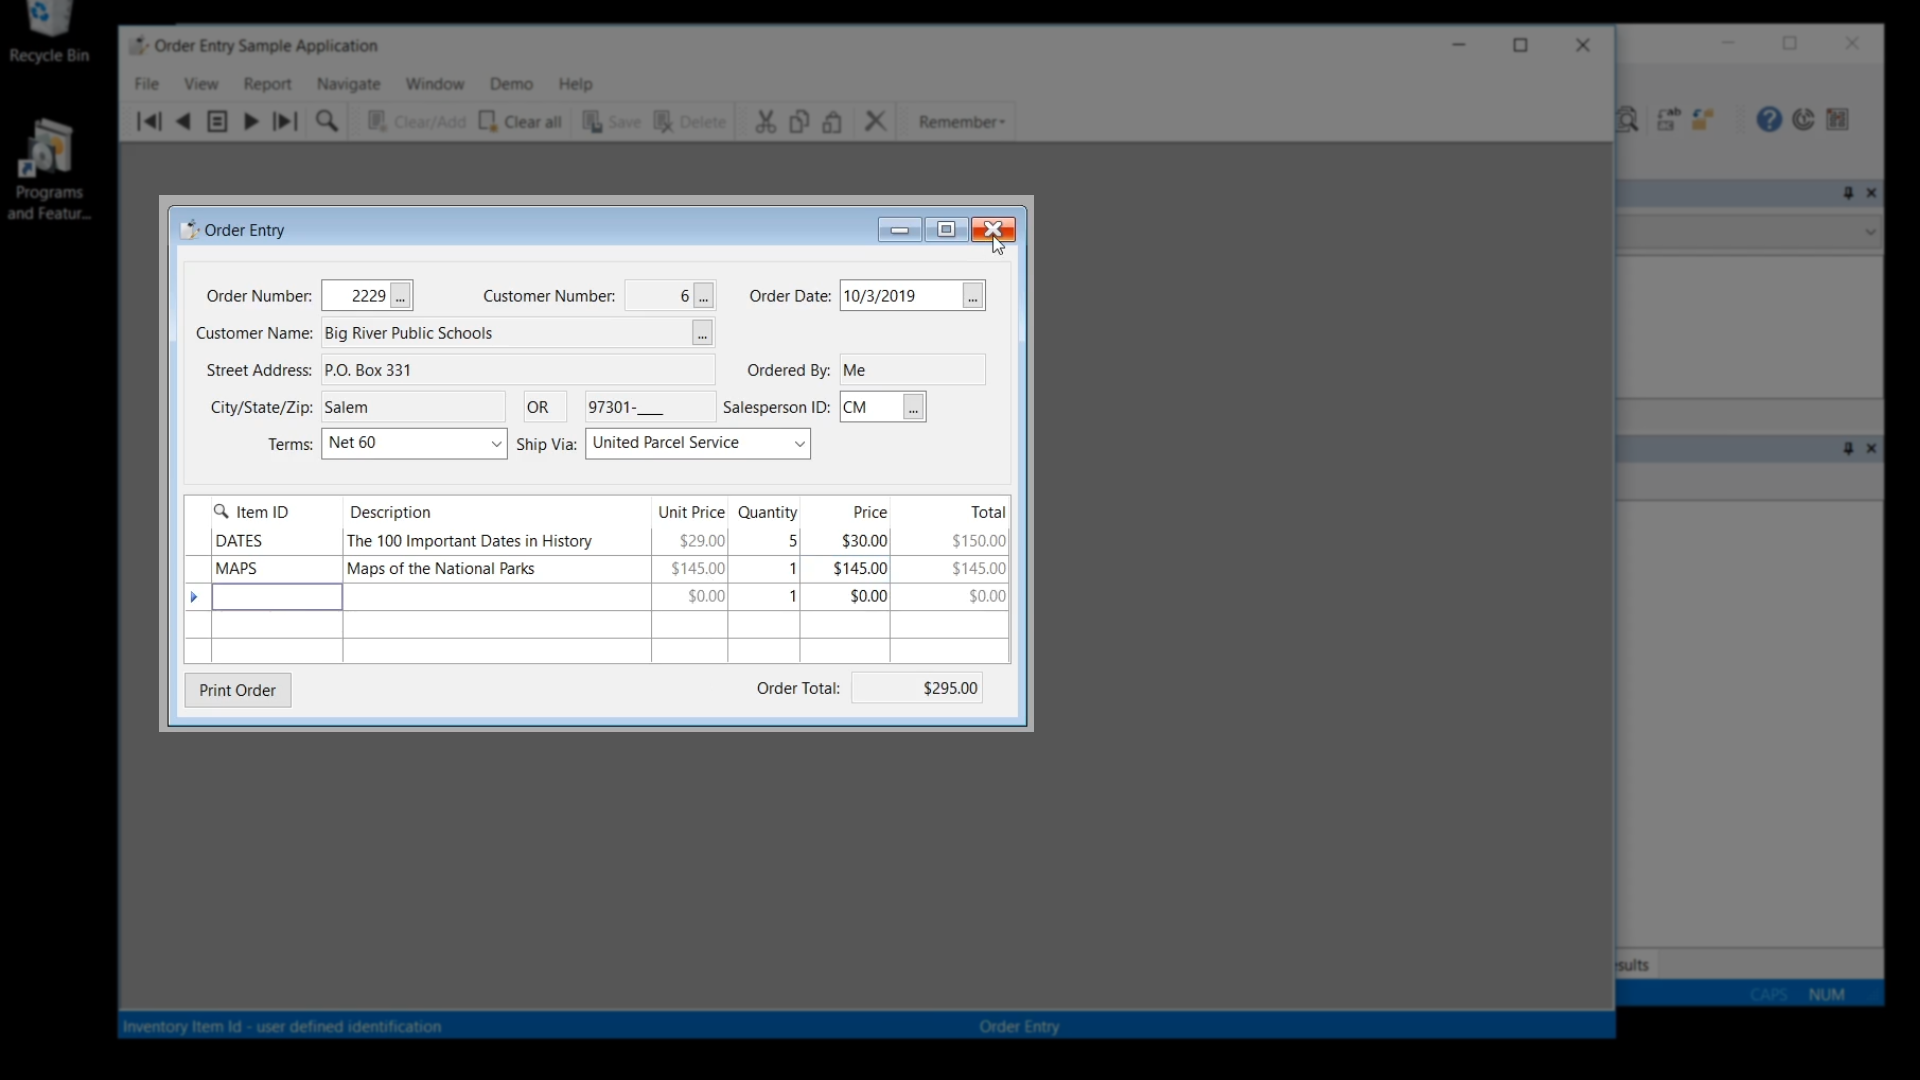Screen dimensions: 1920x1080
Task: Click the Cut scissors icon
Action: tap(765, 122)
